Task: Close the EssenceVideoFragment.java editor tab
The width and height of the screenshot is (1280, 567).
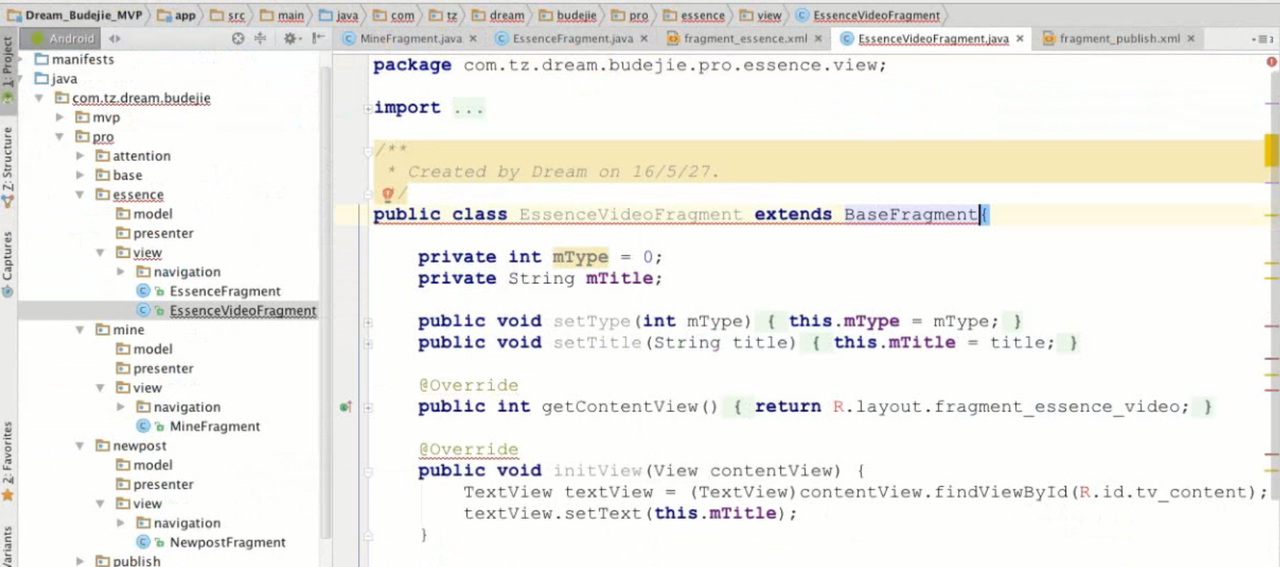Action: 1020,39
